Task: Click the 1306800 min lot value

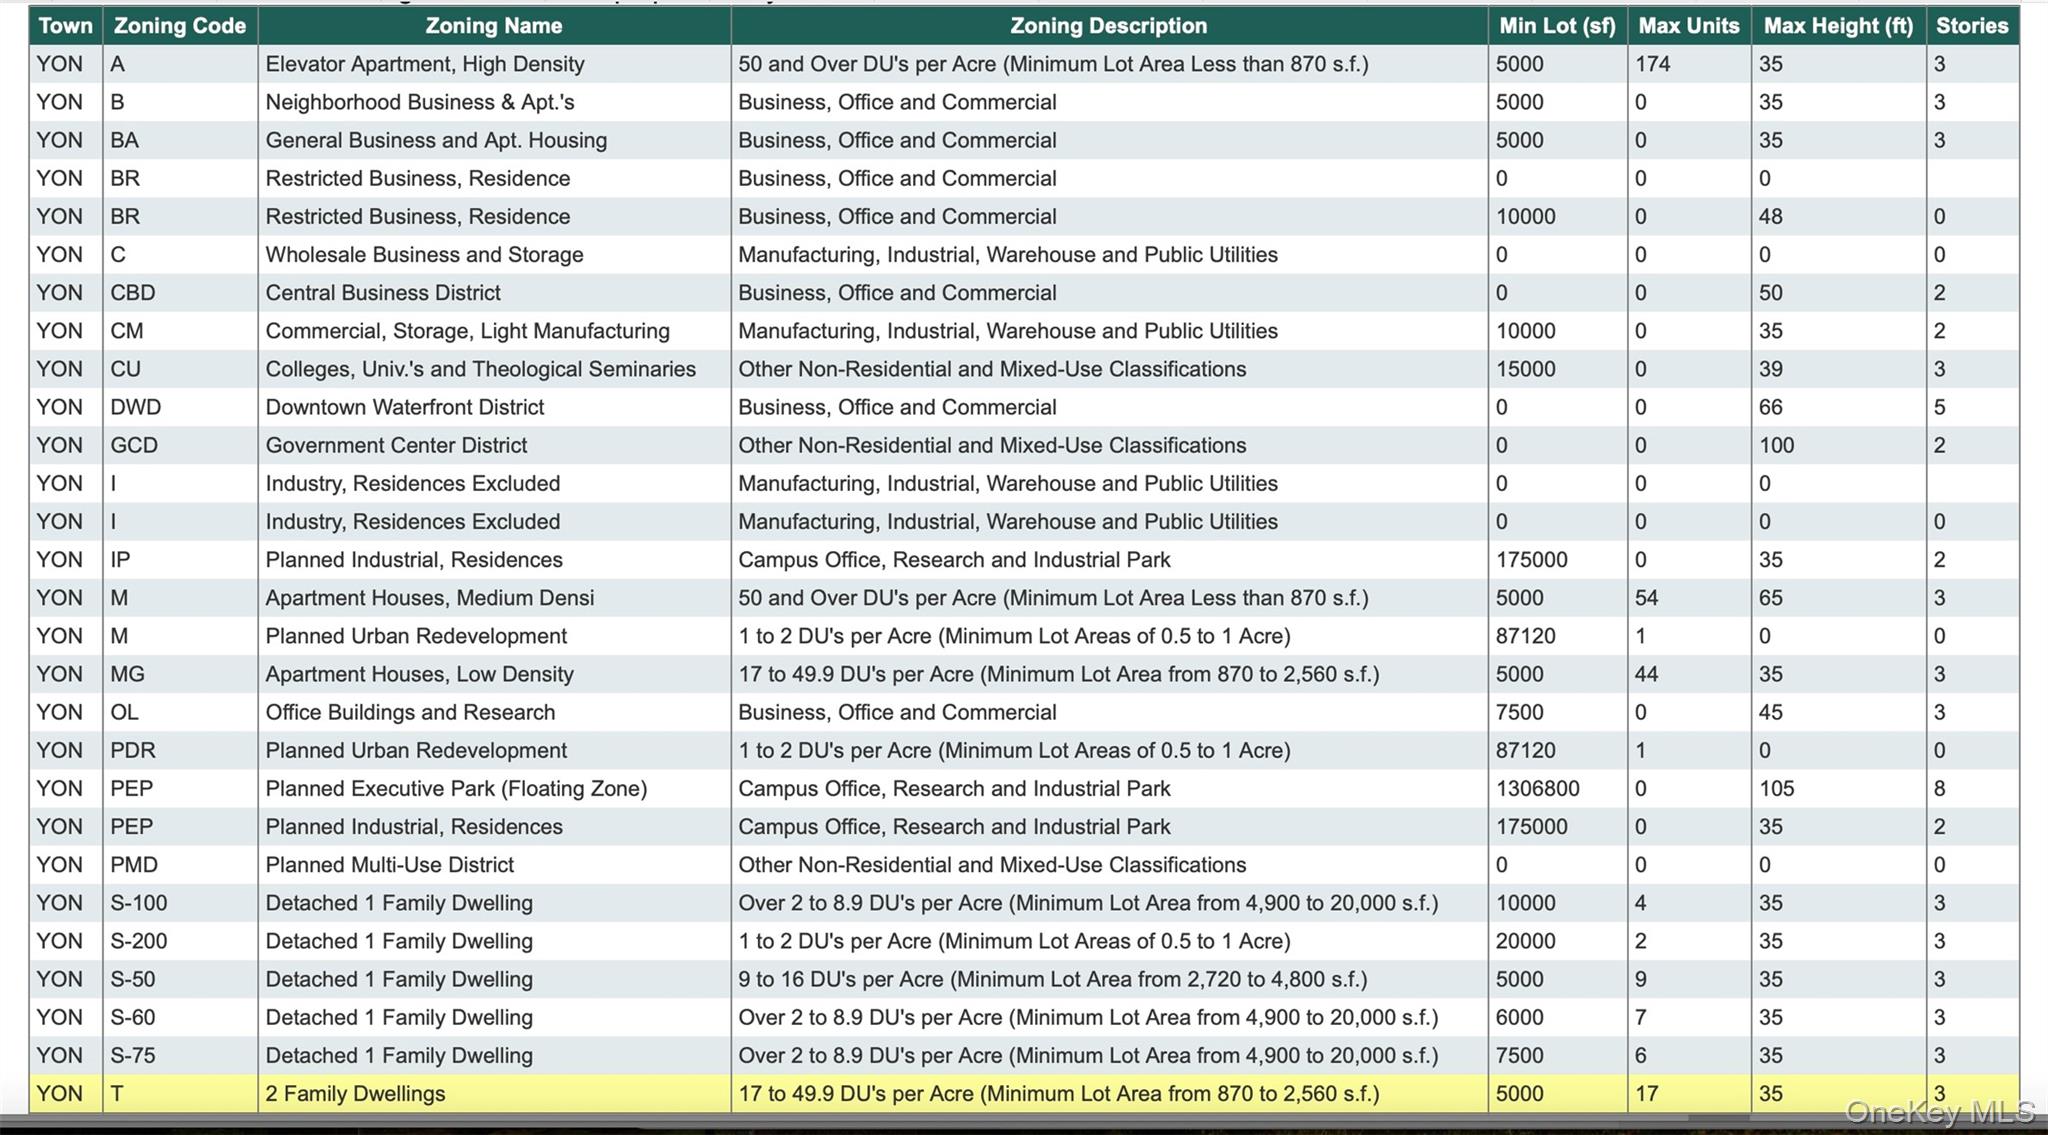Action: click(x=1537, y=789)
